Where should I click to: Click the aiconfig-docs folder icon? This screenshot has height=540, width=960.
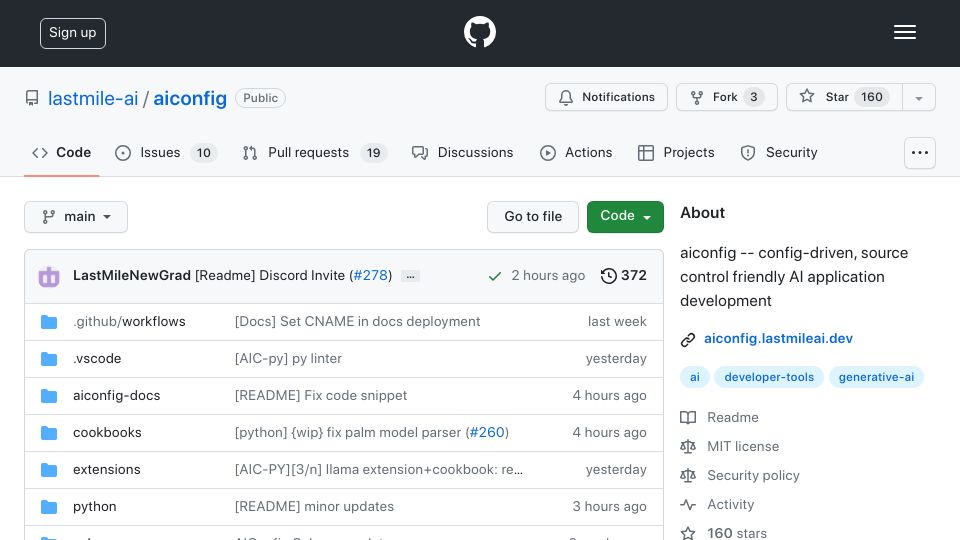pyautogui.click(x=49, y=396)
